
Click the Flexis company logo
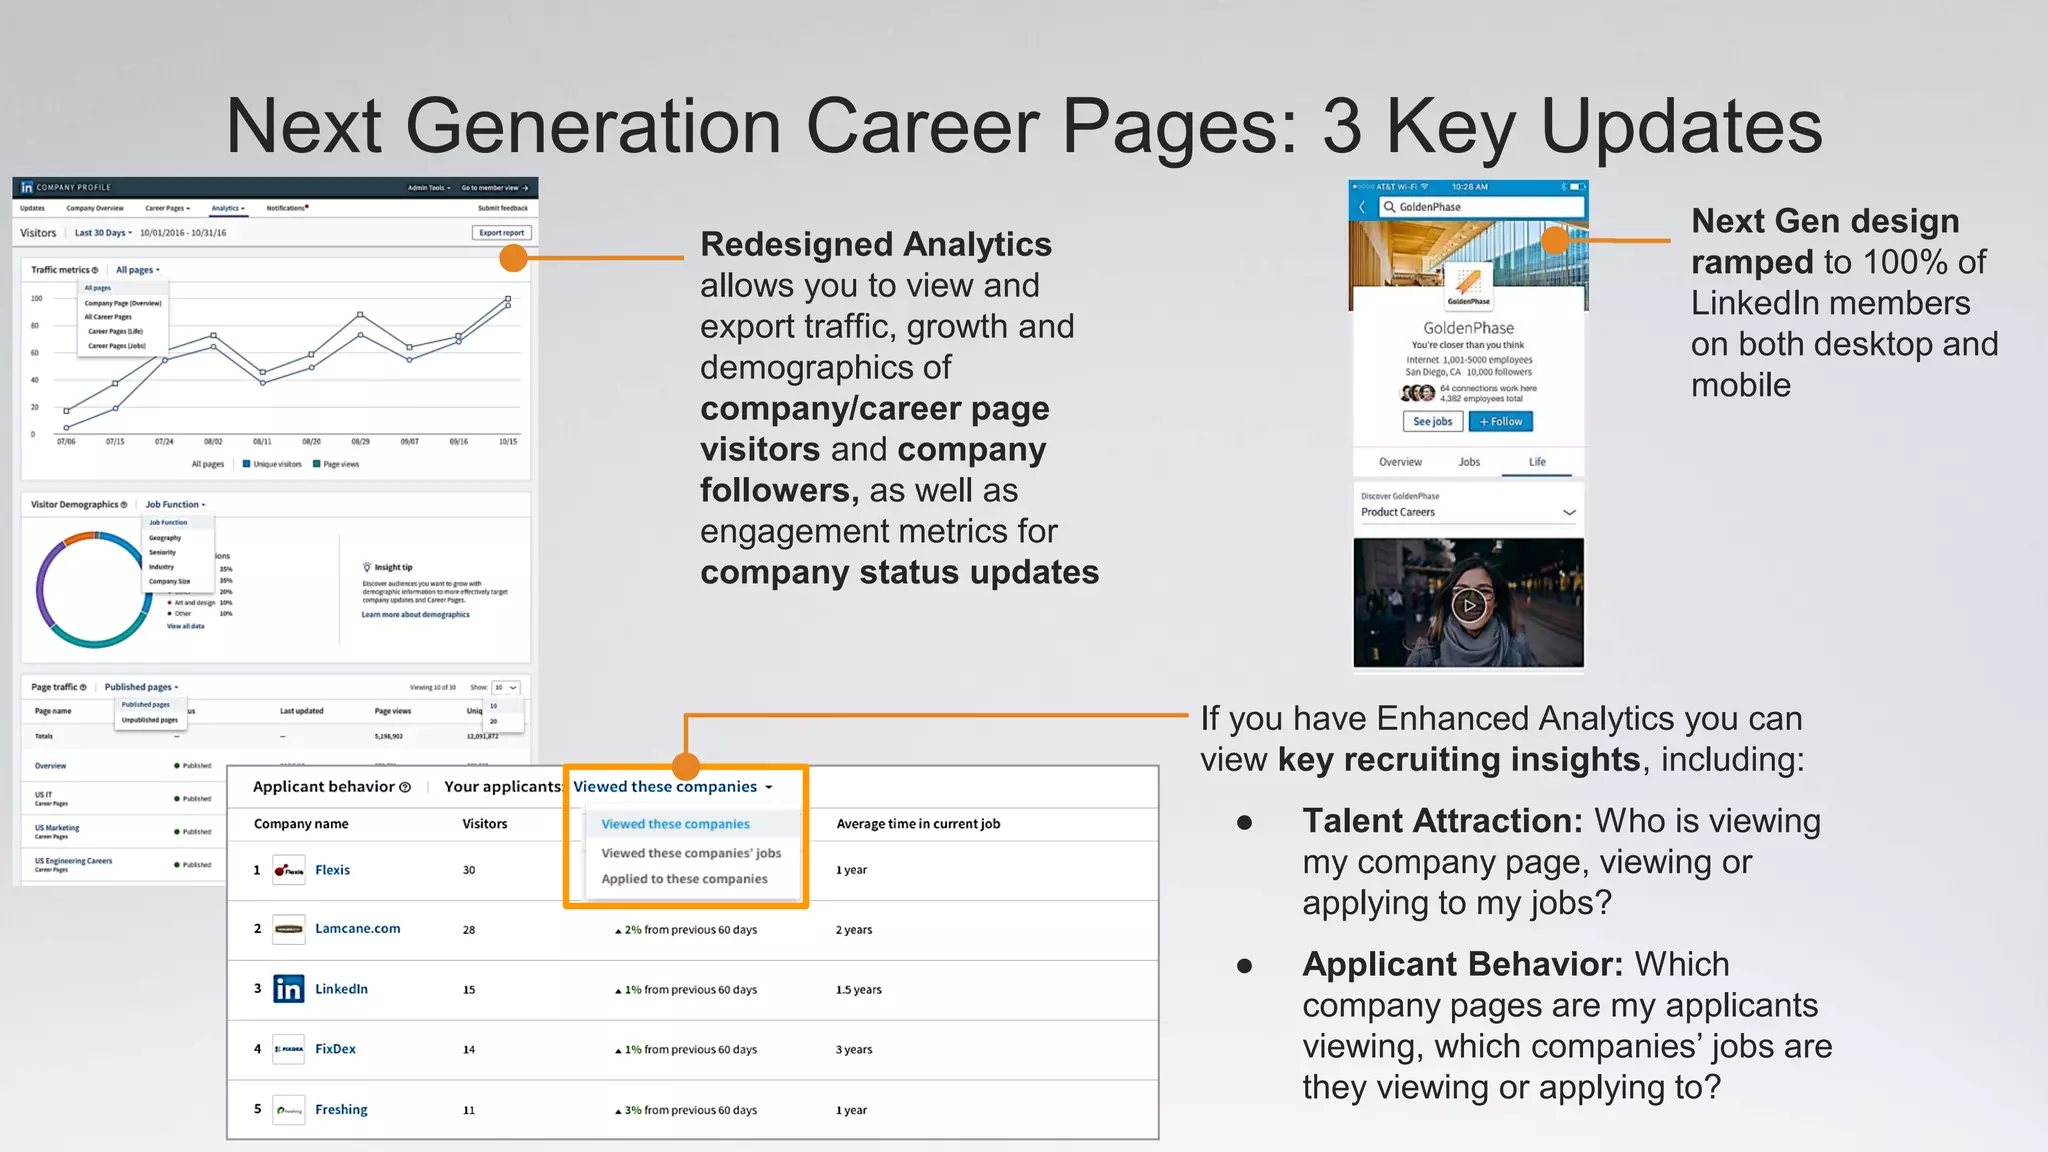(289, 870)
